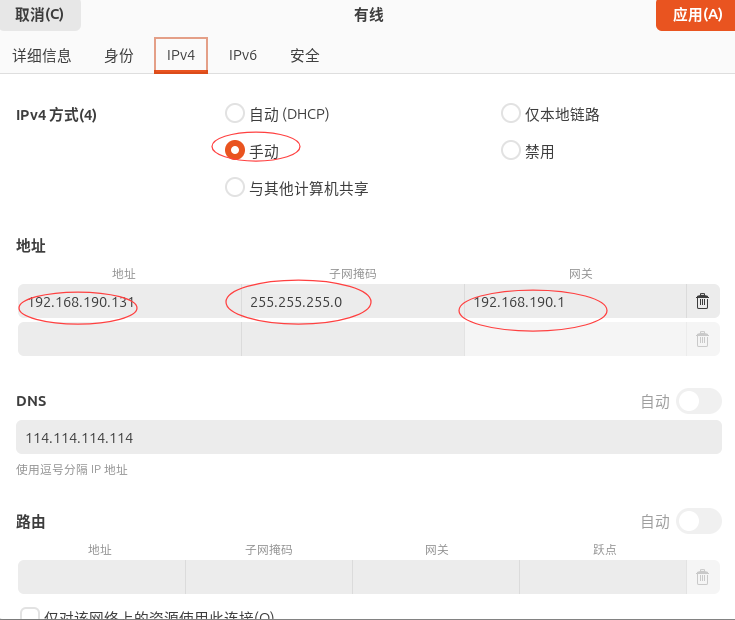Click trash icon in route row

(x=702, y=577)
